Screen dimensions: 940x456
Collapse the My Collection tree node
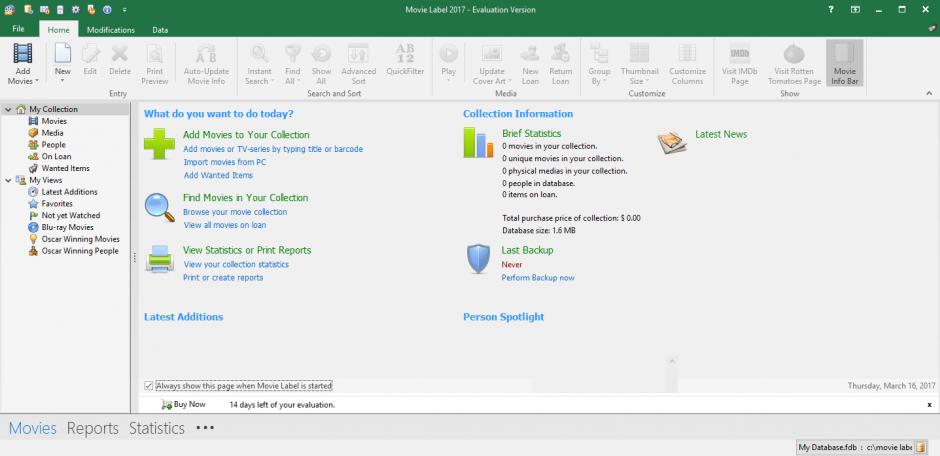(8, 110)
